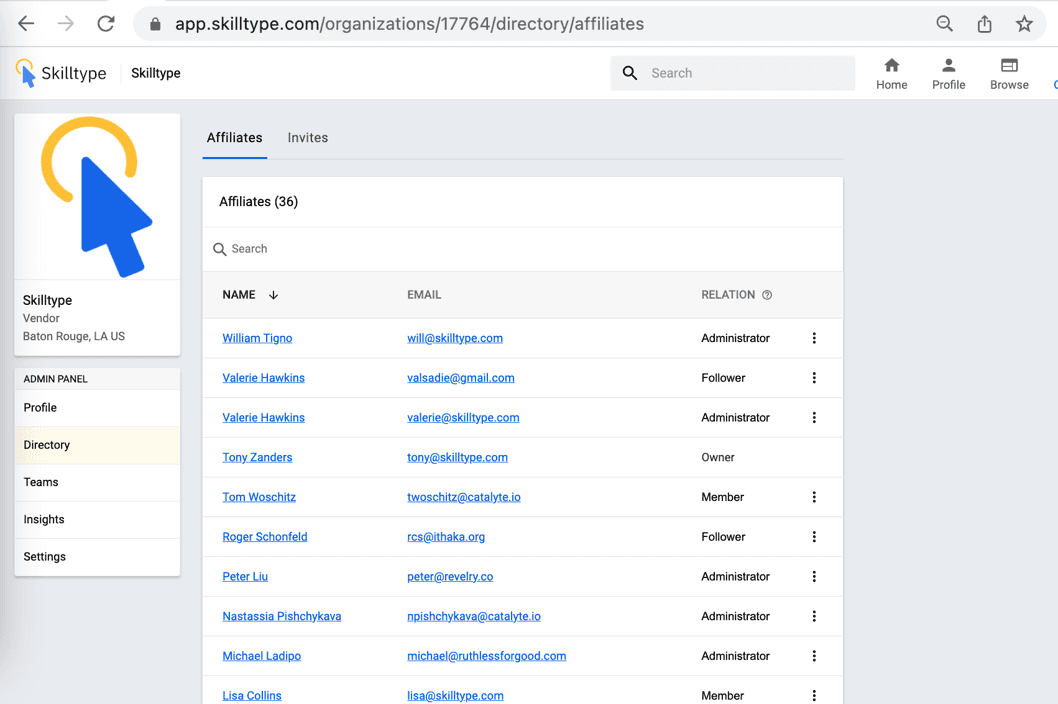Click the Skilltype logo in the header
1058x704 pixels.
(61, 73)
